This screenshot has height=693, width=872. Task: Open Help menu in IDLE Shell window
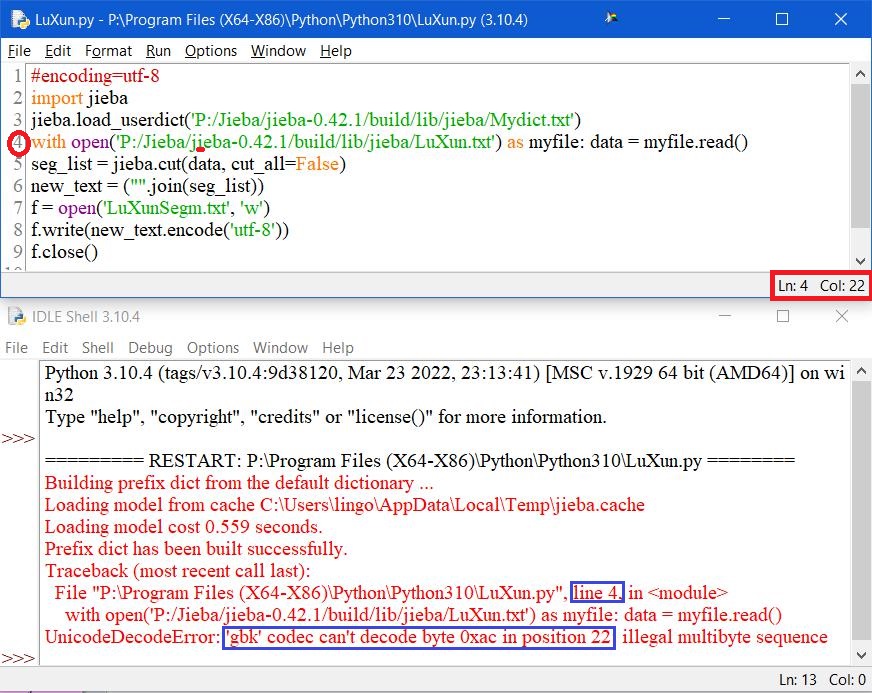pyautogui.click(x=338, y=348)
